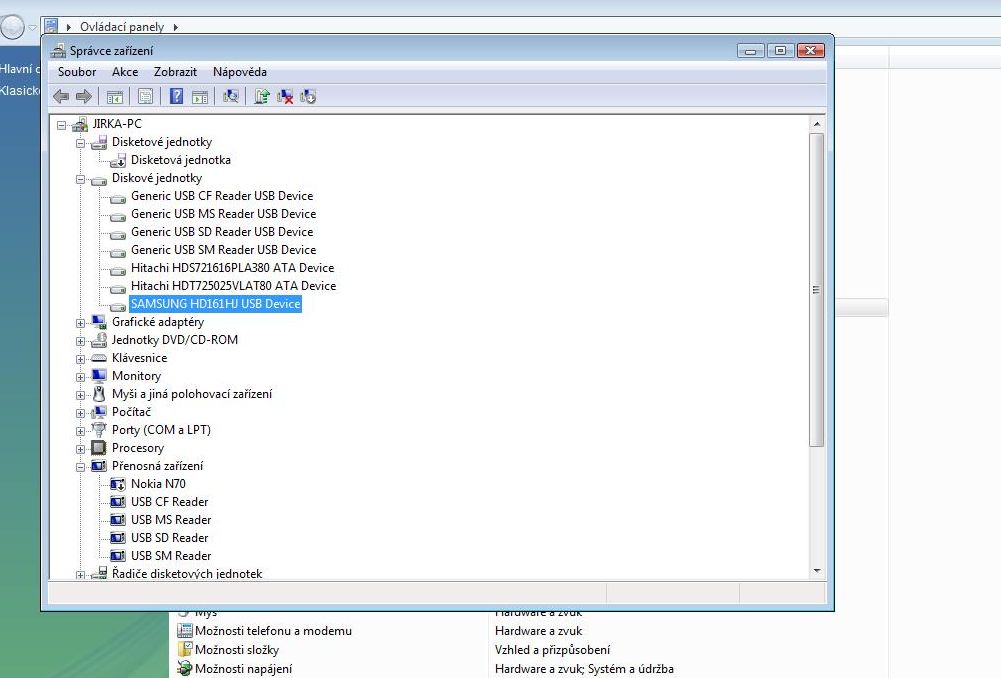
Task: Click the Forward arrow in Device Manager toolbar
Action: coord(84,96)
